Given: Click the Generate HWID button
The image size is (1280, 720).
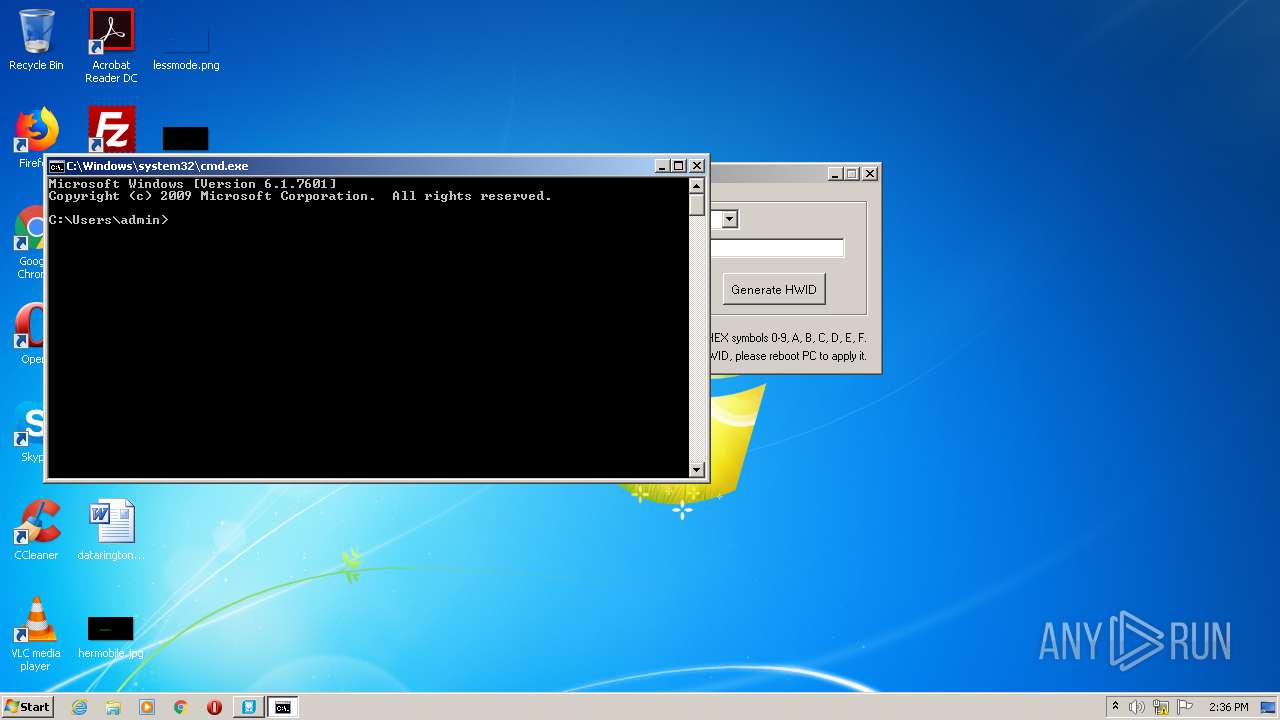Looking at the screenshot, I should (774, 289).
